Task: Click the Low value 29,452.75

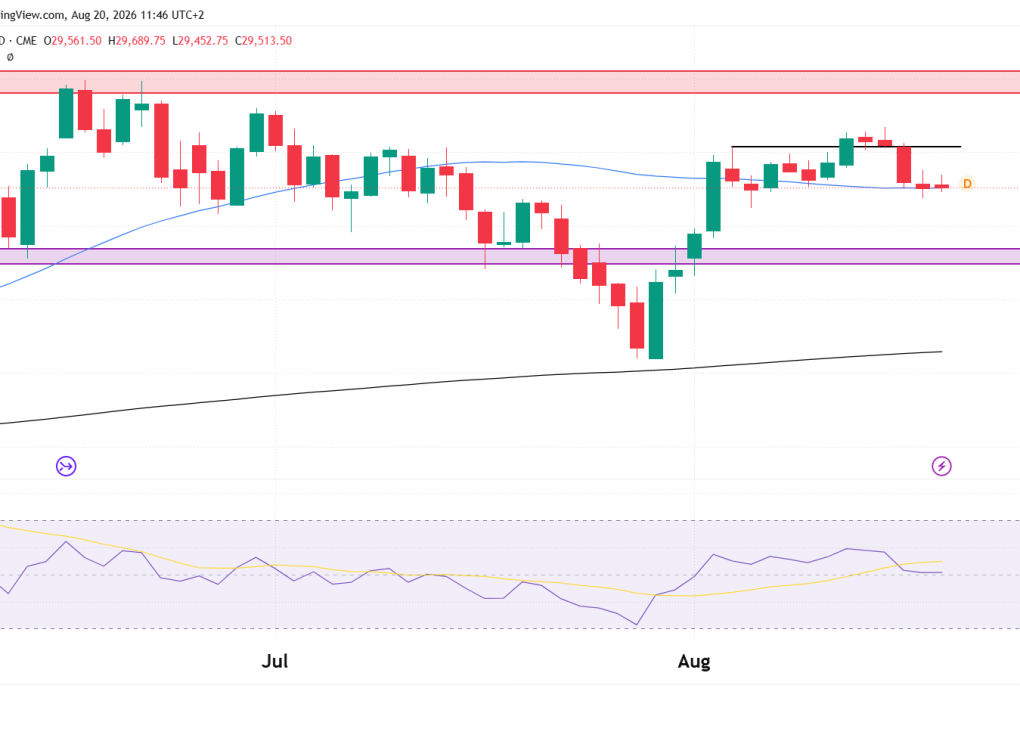Action: coord(203,40)
